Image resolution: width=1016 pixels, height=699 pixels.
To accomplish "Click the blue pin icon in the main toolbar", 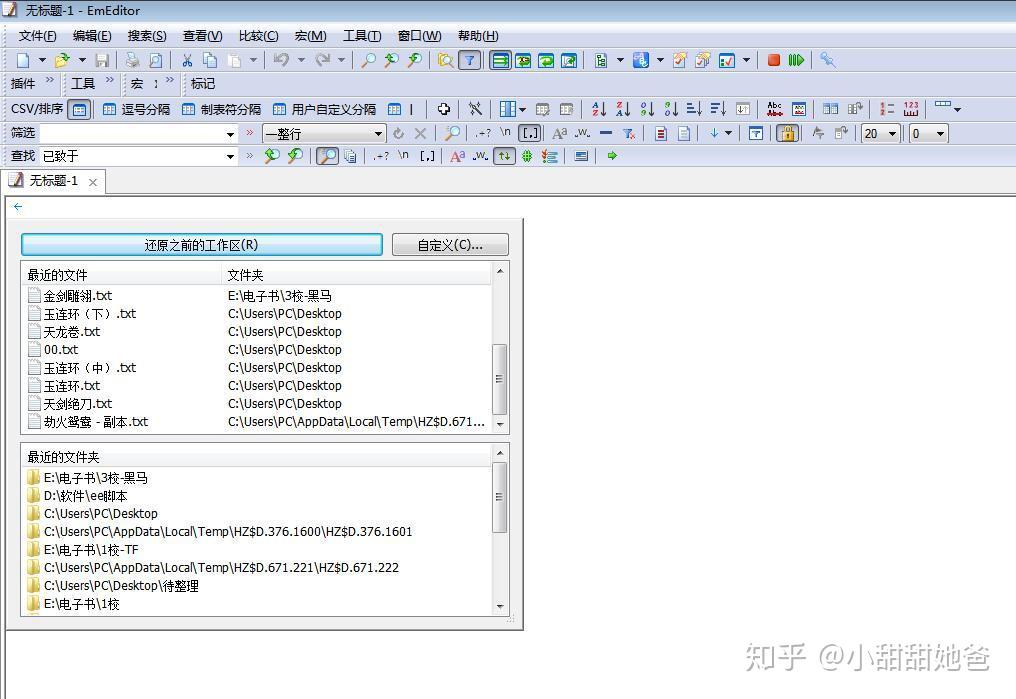I will [827, 60].
